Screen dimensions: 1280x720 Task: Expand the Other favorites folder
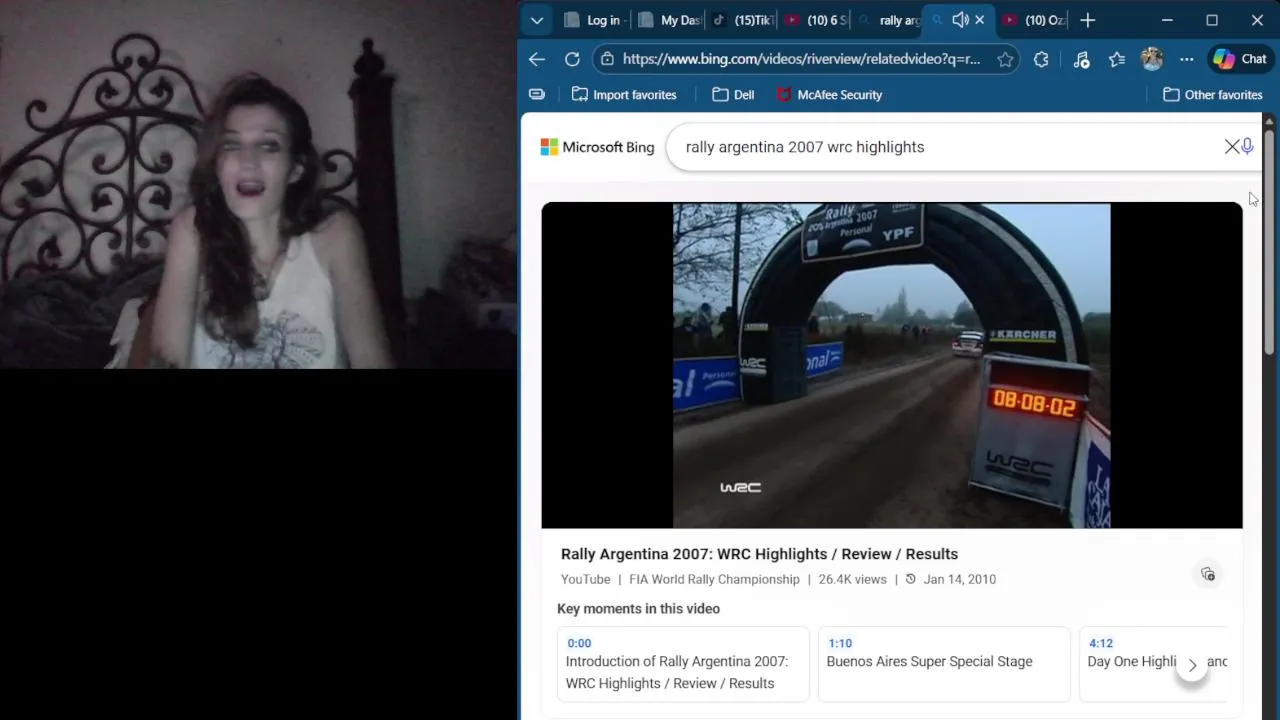1212,95
